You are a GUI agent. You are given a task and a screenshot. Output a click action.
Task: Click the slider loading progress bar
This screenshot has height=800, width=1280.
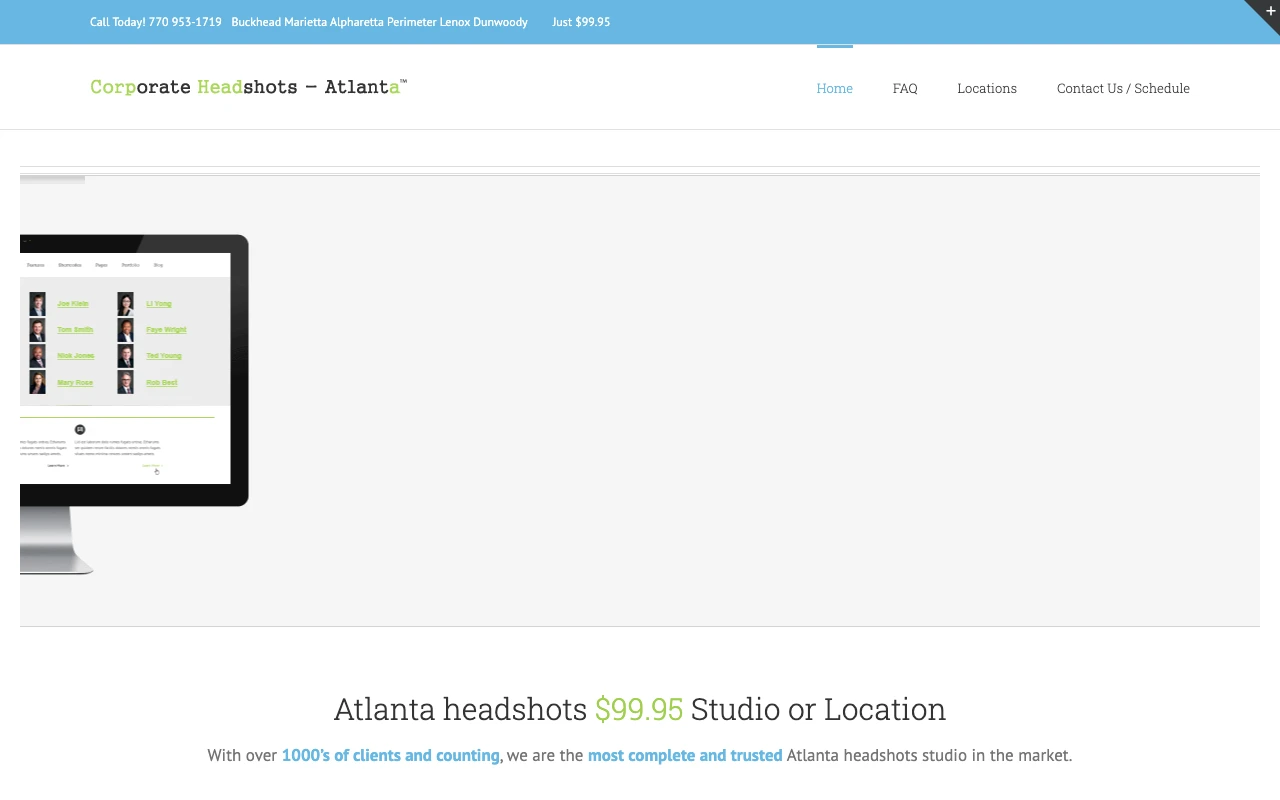(x=52, y=180)
